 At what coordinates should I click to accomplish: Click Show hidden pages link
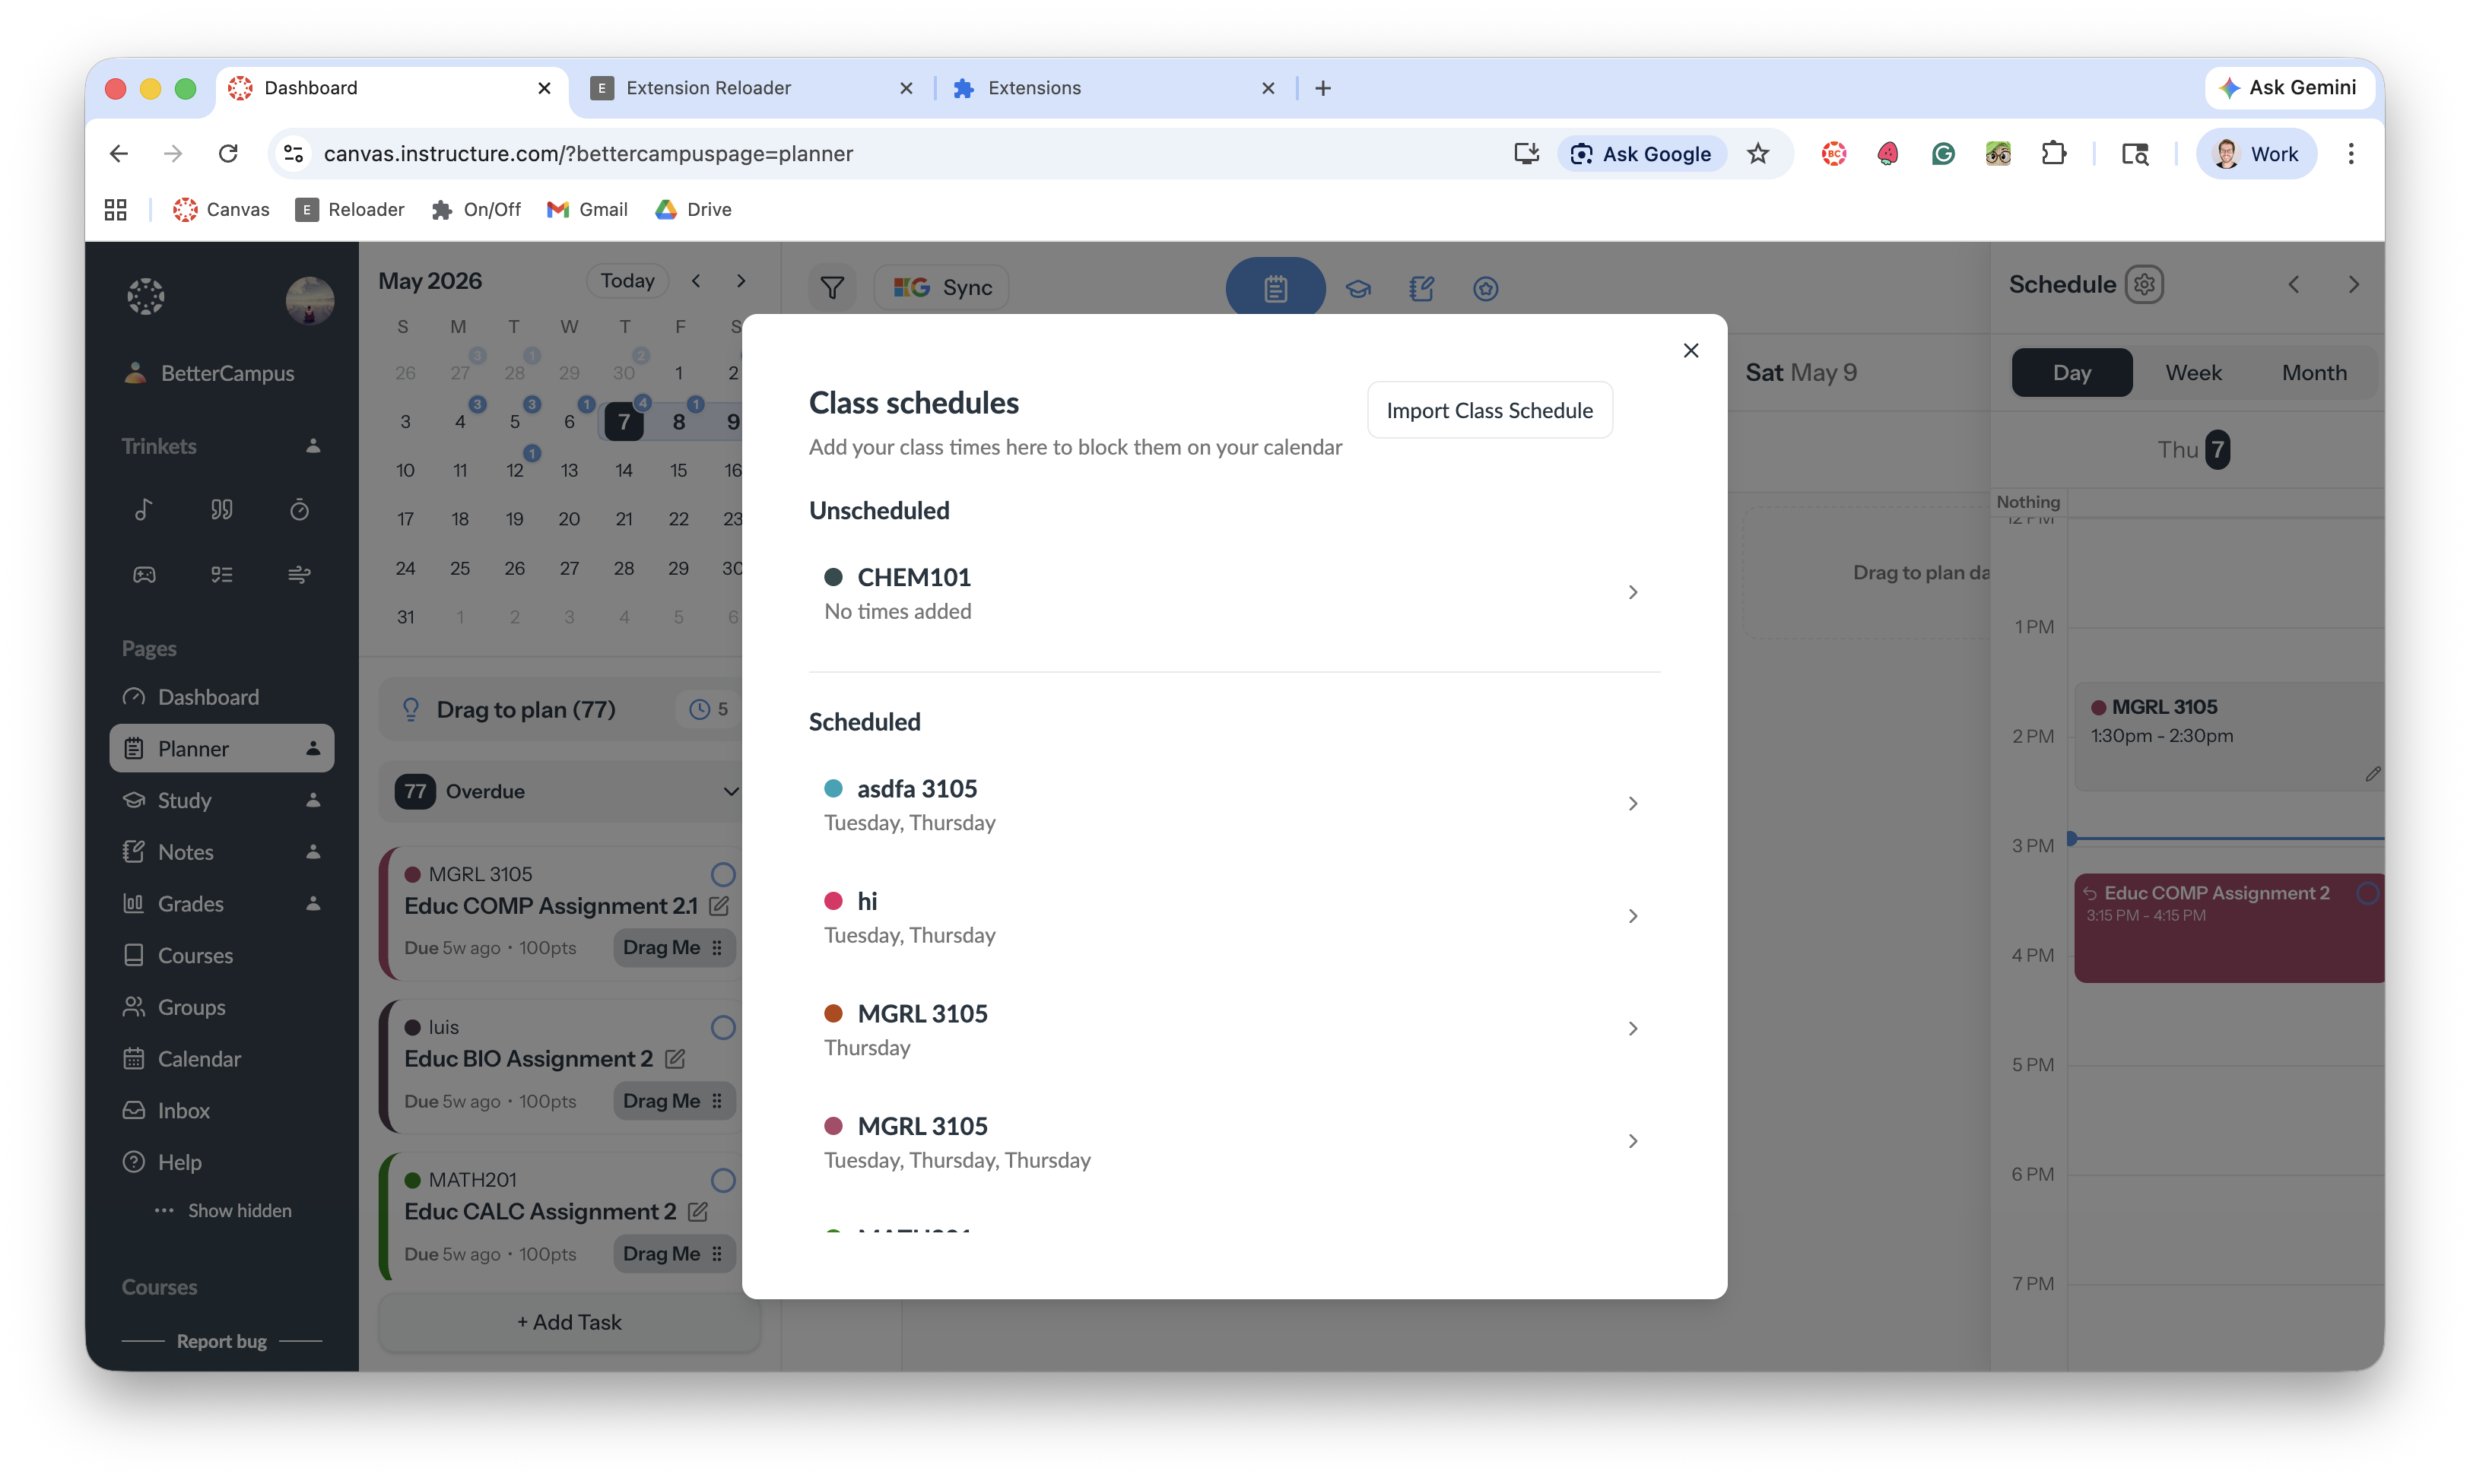click(x=223, y=1211)
